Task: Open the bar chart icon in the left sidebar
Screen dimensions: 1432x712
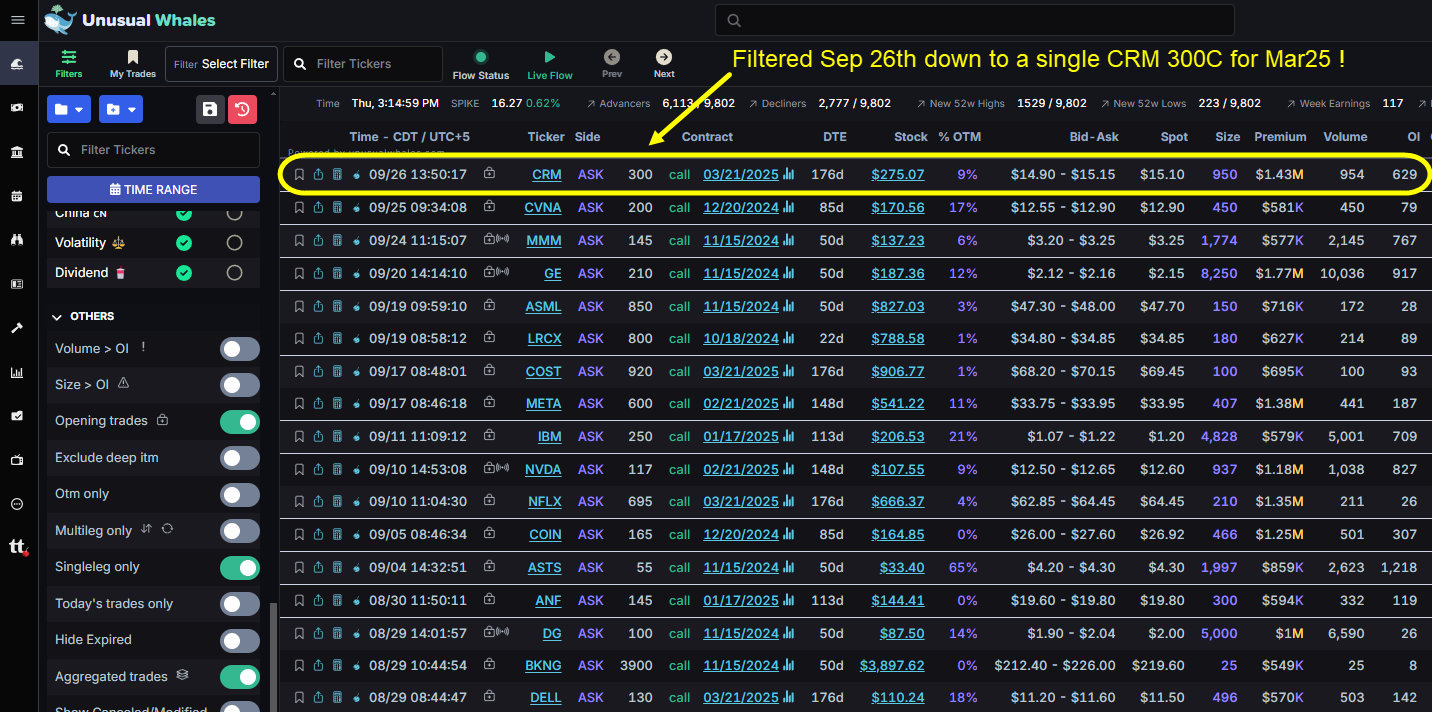Action: 17,372
